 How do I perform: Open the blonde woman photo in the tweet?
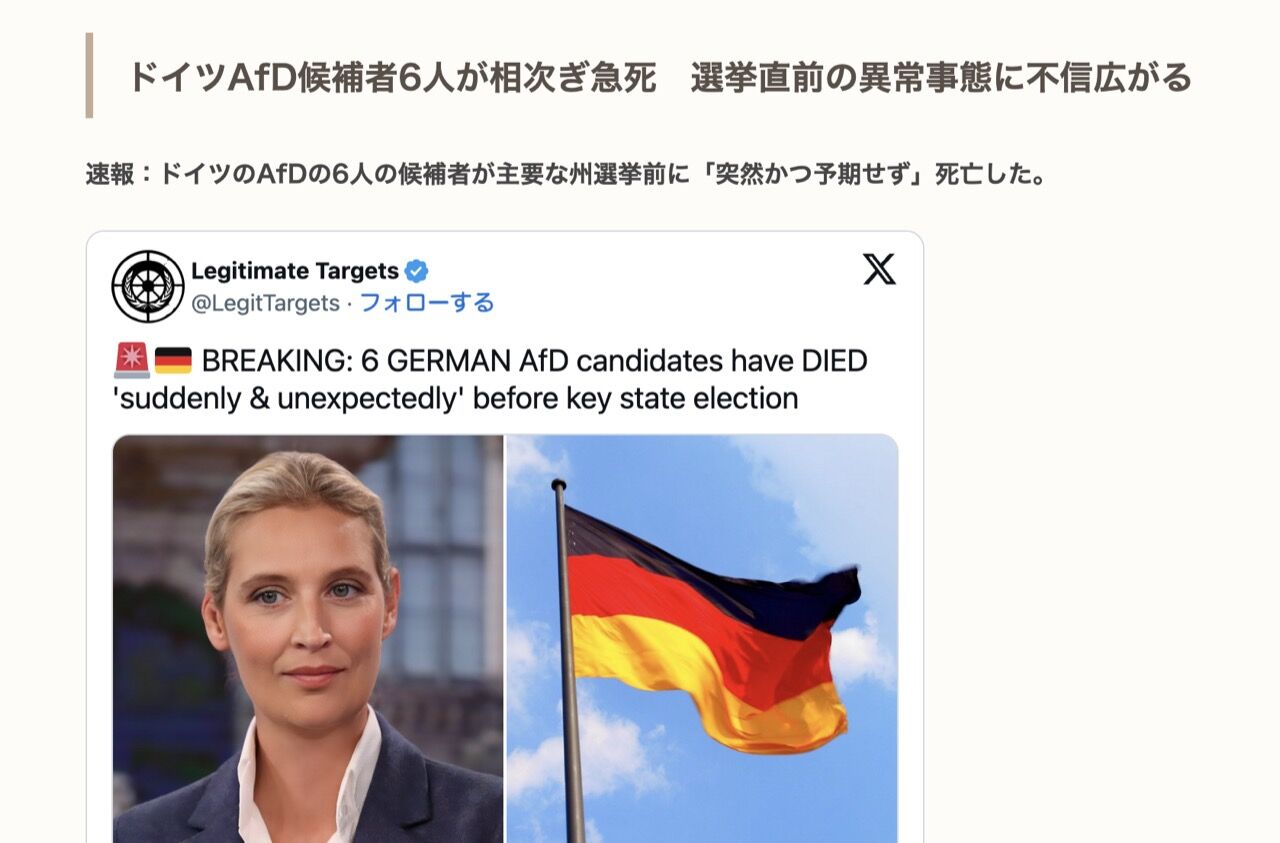pyautogui.click(x=308, y=639)
